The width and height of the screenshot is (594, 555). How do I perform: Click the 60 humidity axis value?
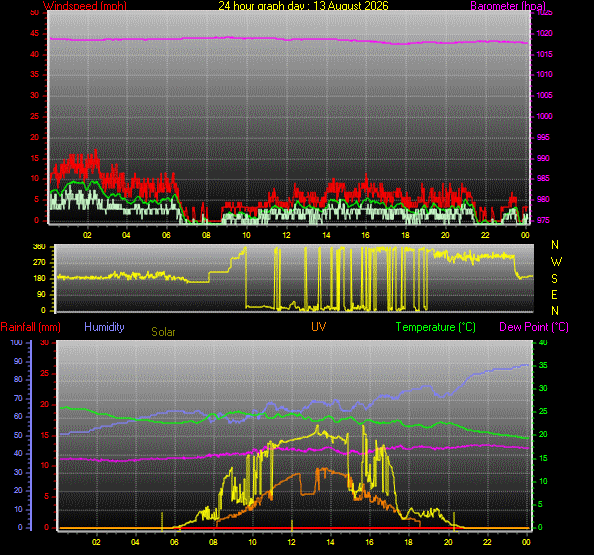pos(18,416)
